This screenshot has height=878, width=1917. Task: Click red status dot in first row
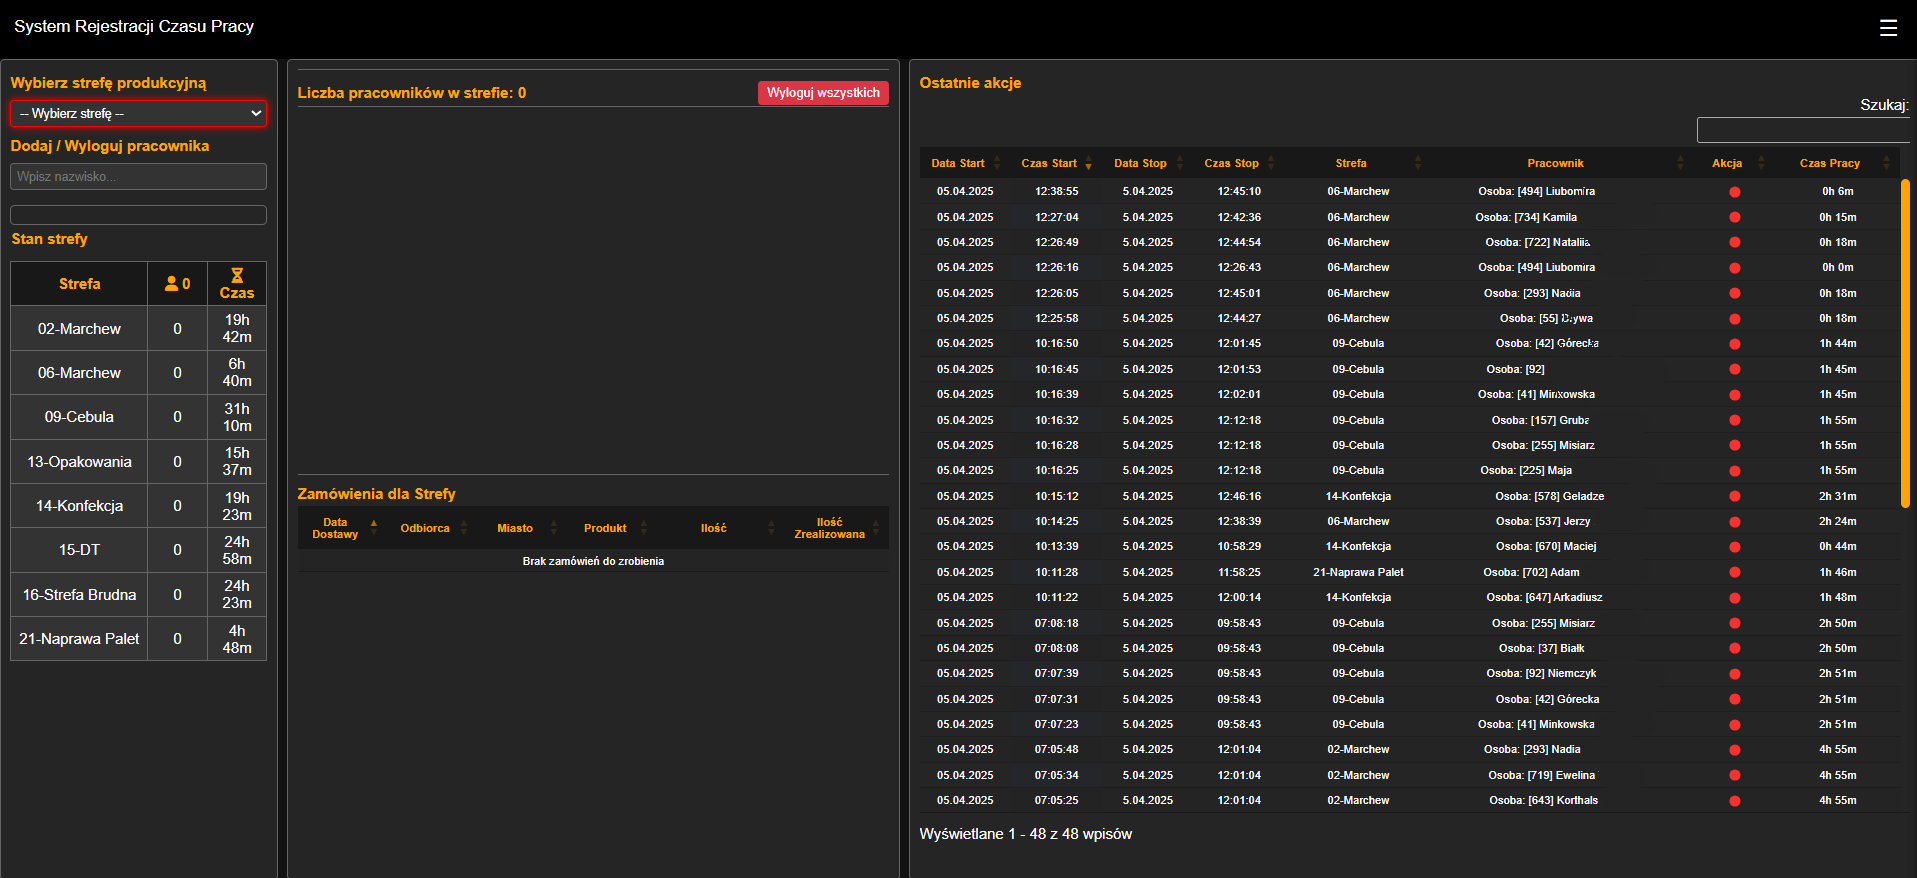tap(1735, 192)
